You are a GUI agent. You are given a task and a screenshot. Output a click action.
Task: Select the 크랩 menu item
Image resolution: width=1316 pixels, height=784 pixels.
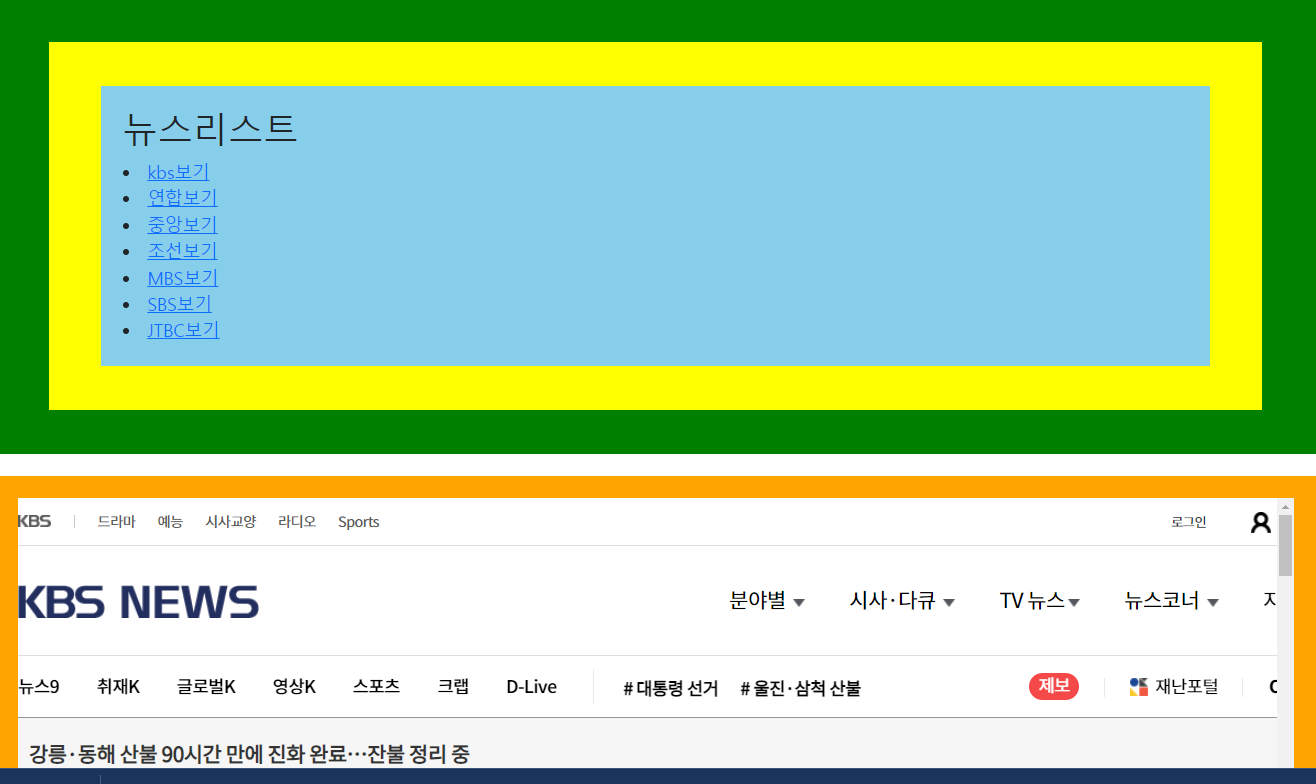point(453,686)
